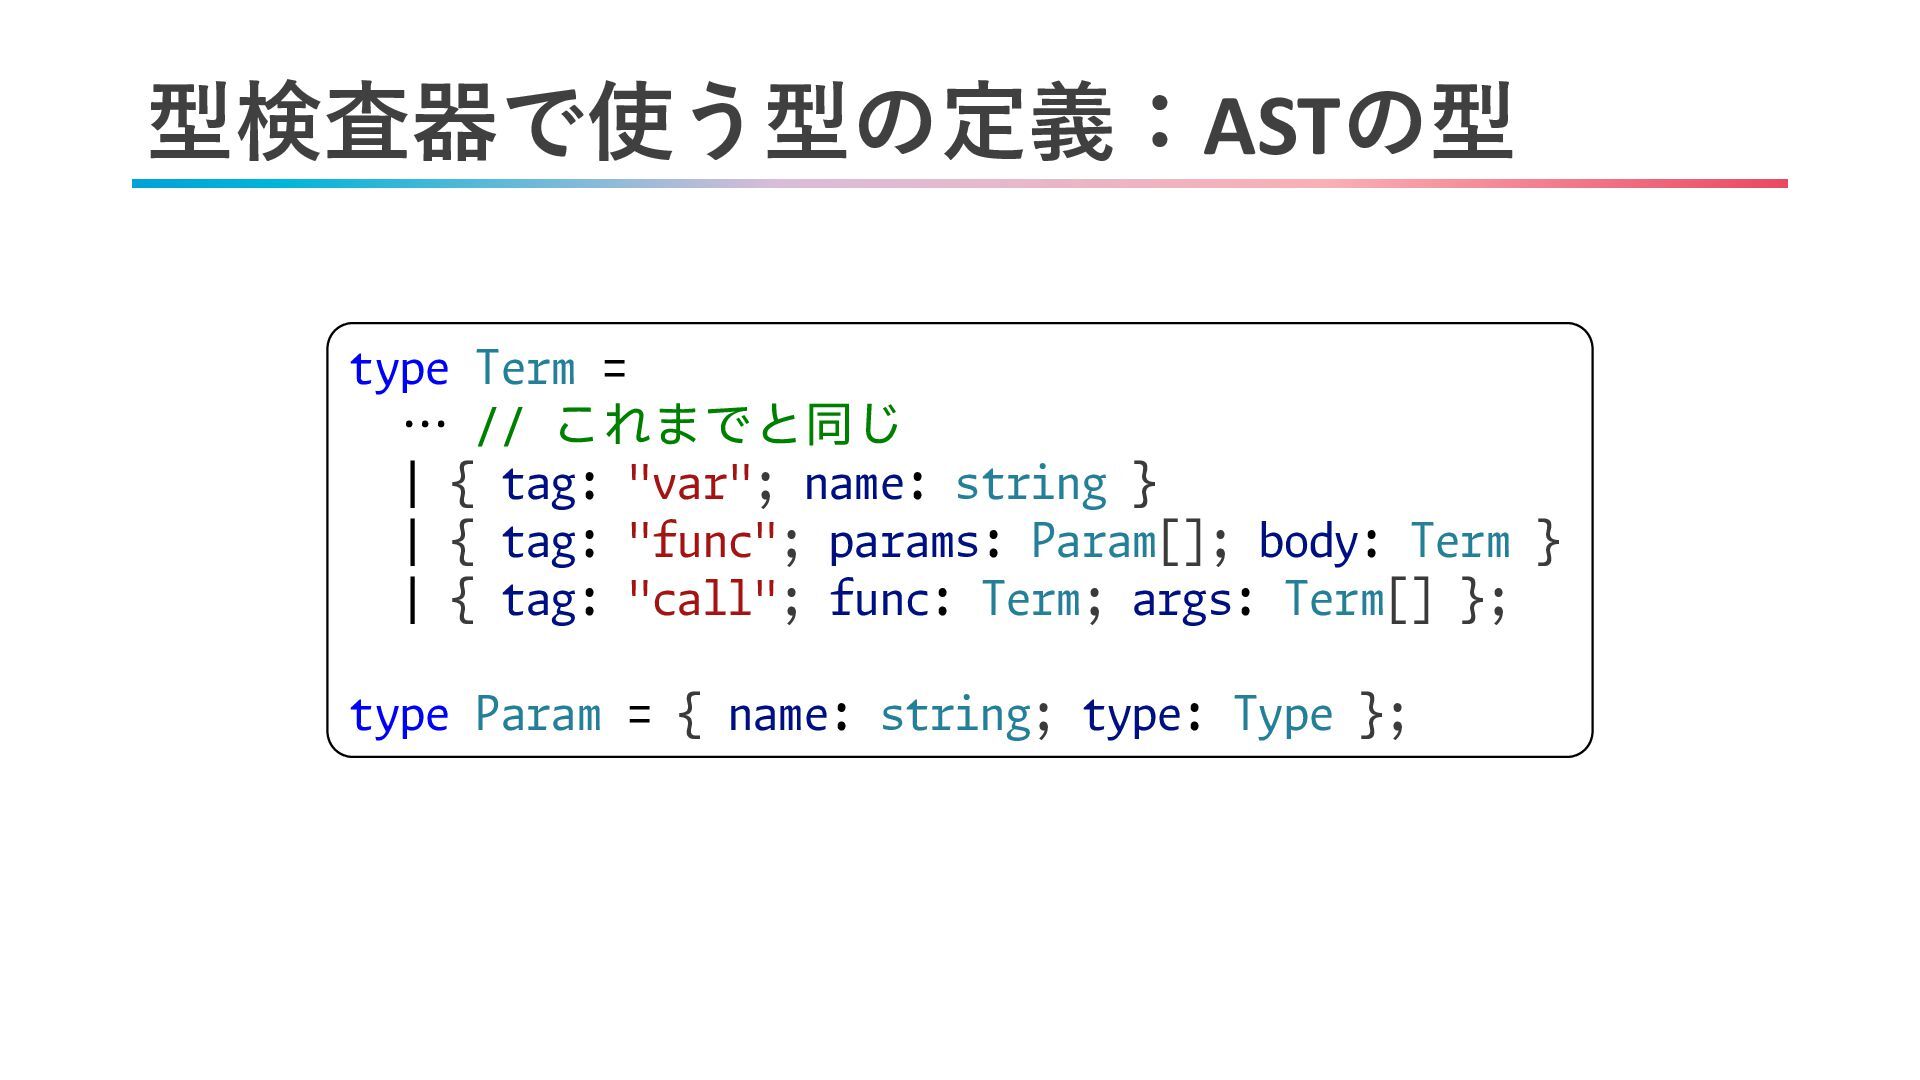This screenshot has width=1920, height=1080.
Task: Click the 'args' property name
Action: point(1181,601)
